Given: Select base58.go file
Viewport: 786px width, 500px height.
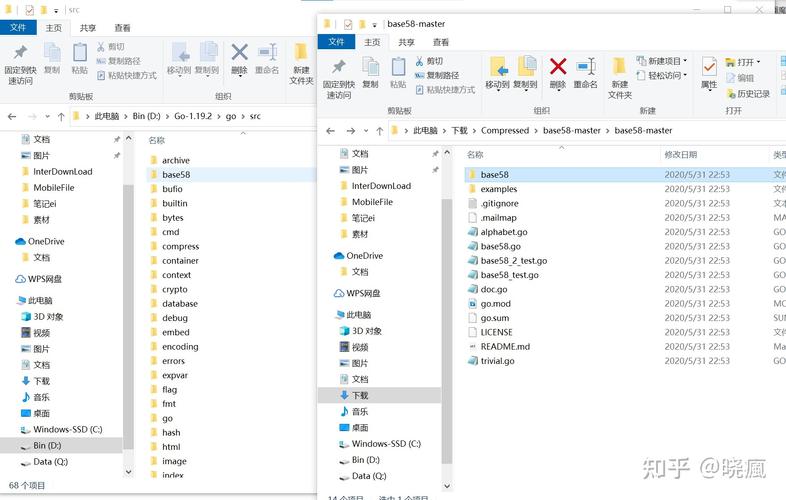Looking at the screenshot, I should click(500, 246).
